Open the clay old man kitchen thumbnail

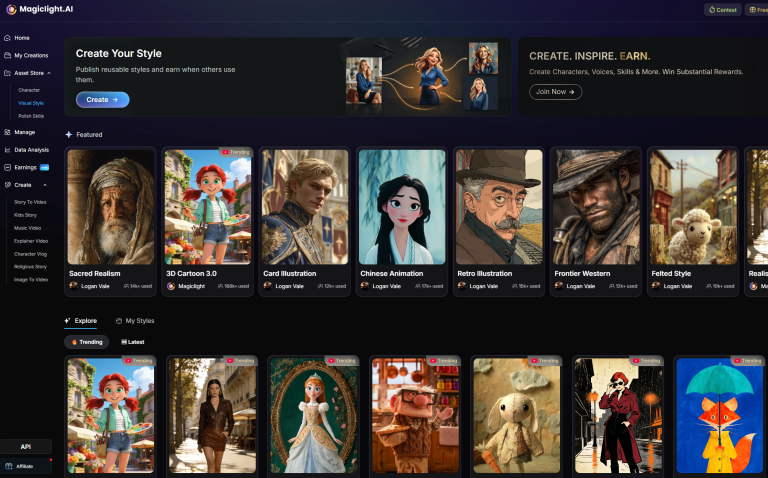pyautogui.click(x=415, y=415)
